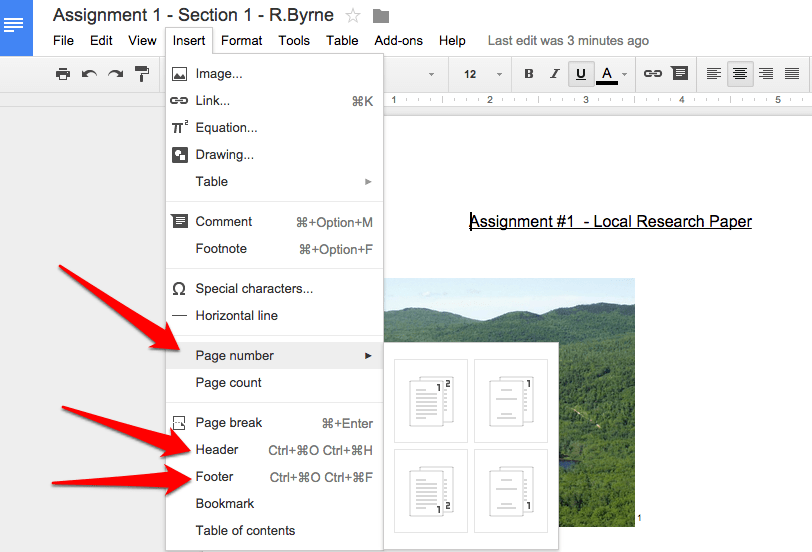Toggle underline formatting
This screenshot has height=552, width=812.
(x=581, y=74)
